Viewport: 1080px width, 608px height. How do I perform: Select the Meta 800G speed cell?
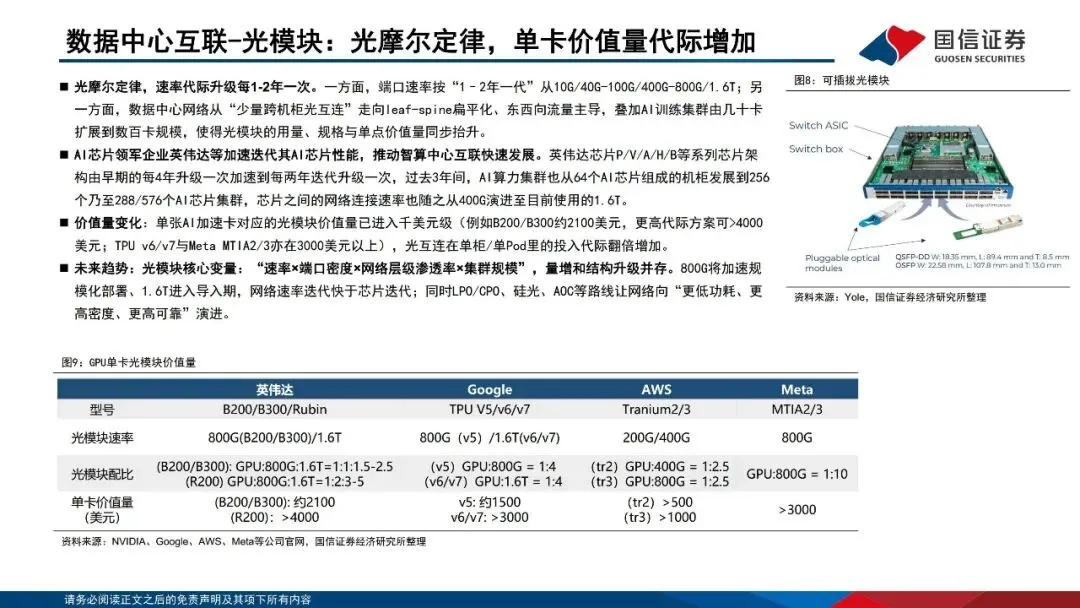[796, 438]
